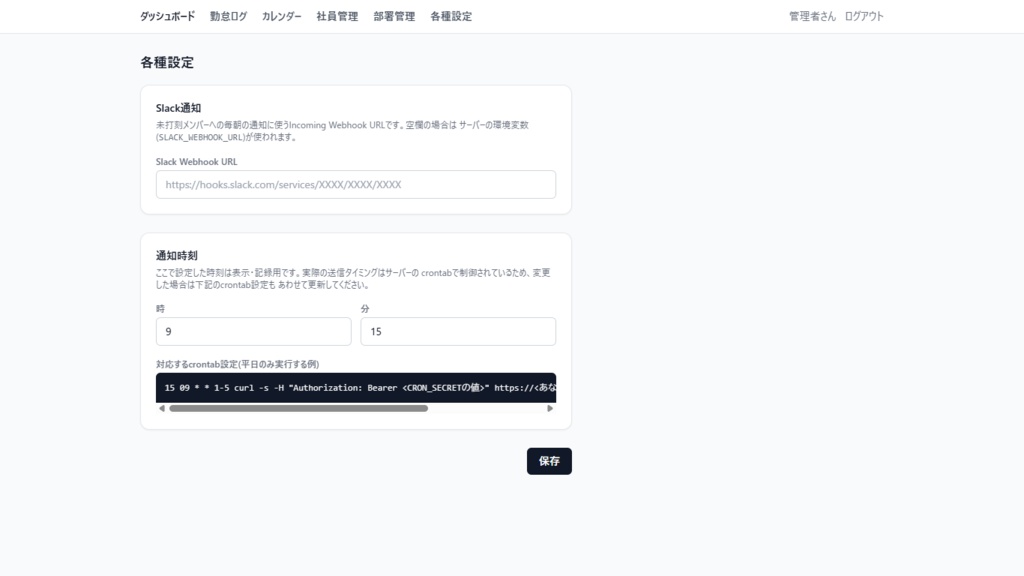The image size is (1024, 576).
Task: Click the right arrow of crontab scrollbar
Action: (x=550, y=408)
